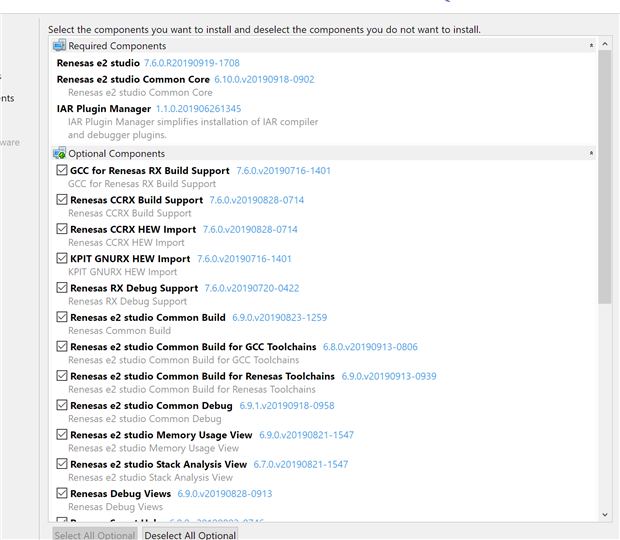The width and height of the screenshot is (620, 540).
Task: Click the vertical scrollbar thumb
Action: click(x=605, y=177)
